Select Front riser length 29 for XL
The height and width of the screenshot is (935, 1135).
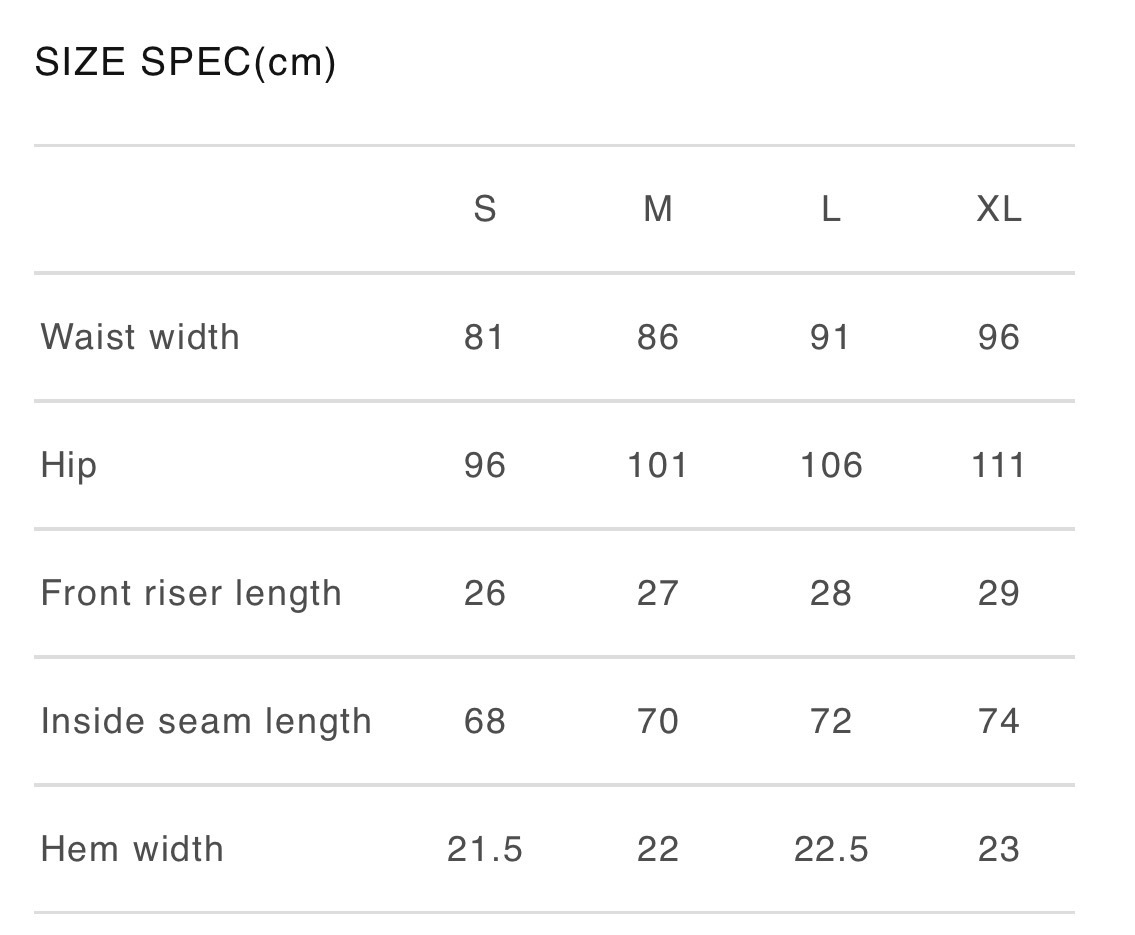(x=999, y=593)
